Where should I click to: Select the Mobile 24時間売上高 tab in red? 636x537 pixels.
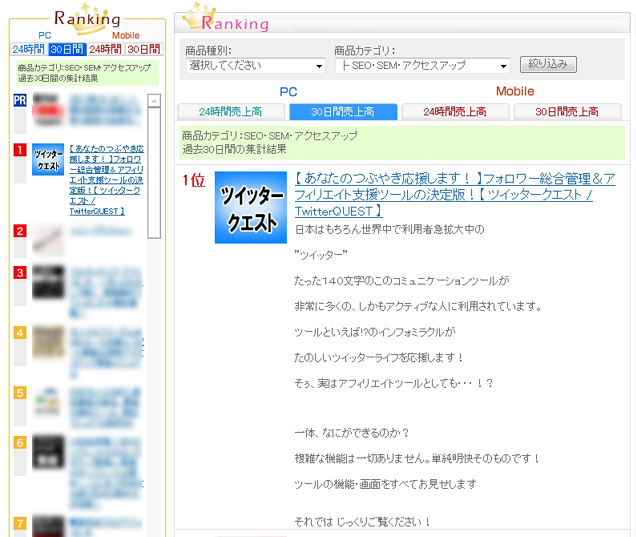(455, 112)
